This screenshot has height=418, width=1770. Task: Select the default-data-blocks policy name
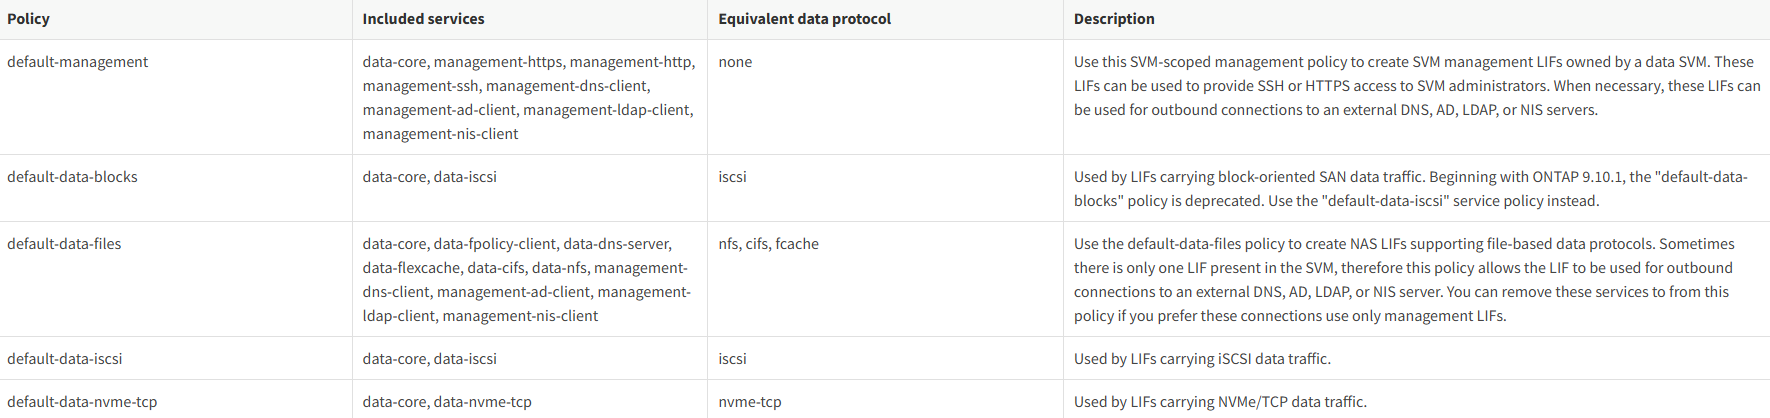[x=72, y=177]
